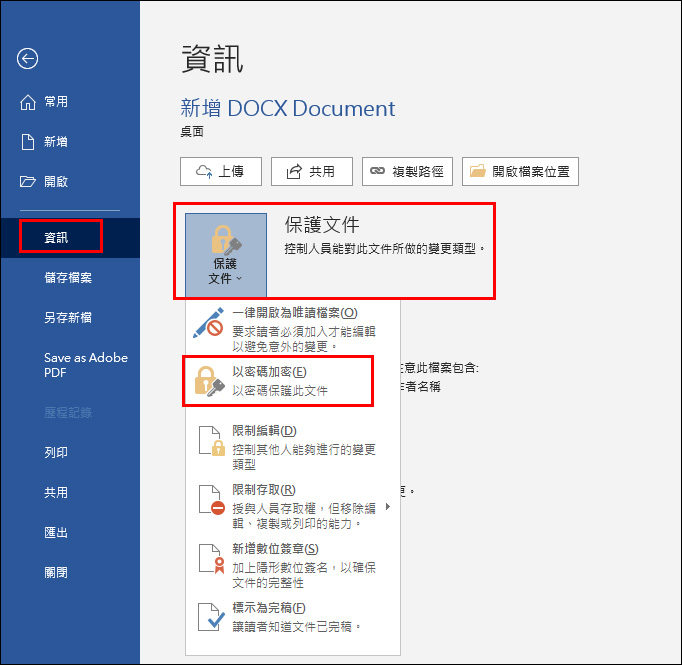Viewport: 682px width, 665px height.
Task: Choose 另存新檔 in the sidebar
Action: (x=70, y=318)
